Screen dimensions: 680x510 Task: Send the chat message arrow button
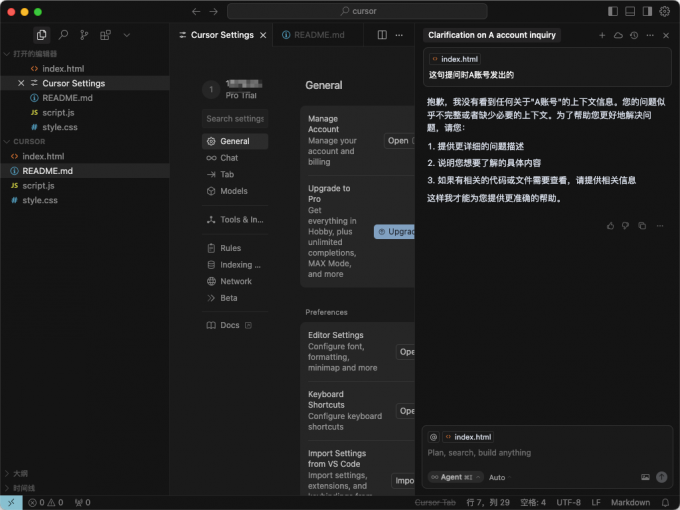tap(661, 477)
